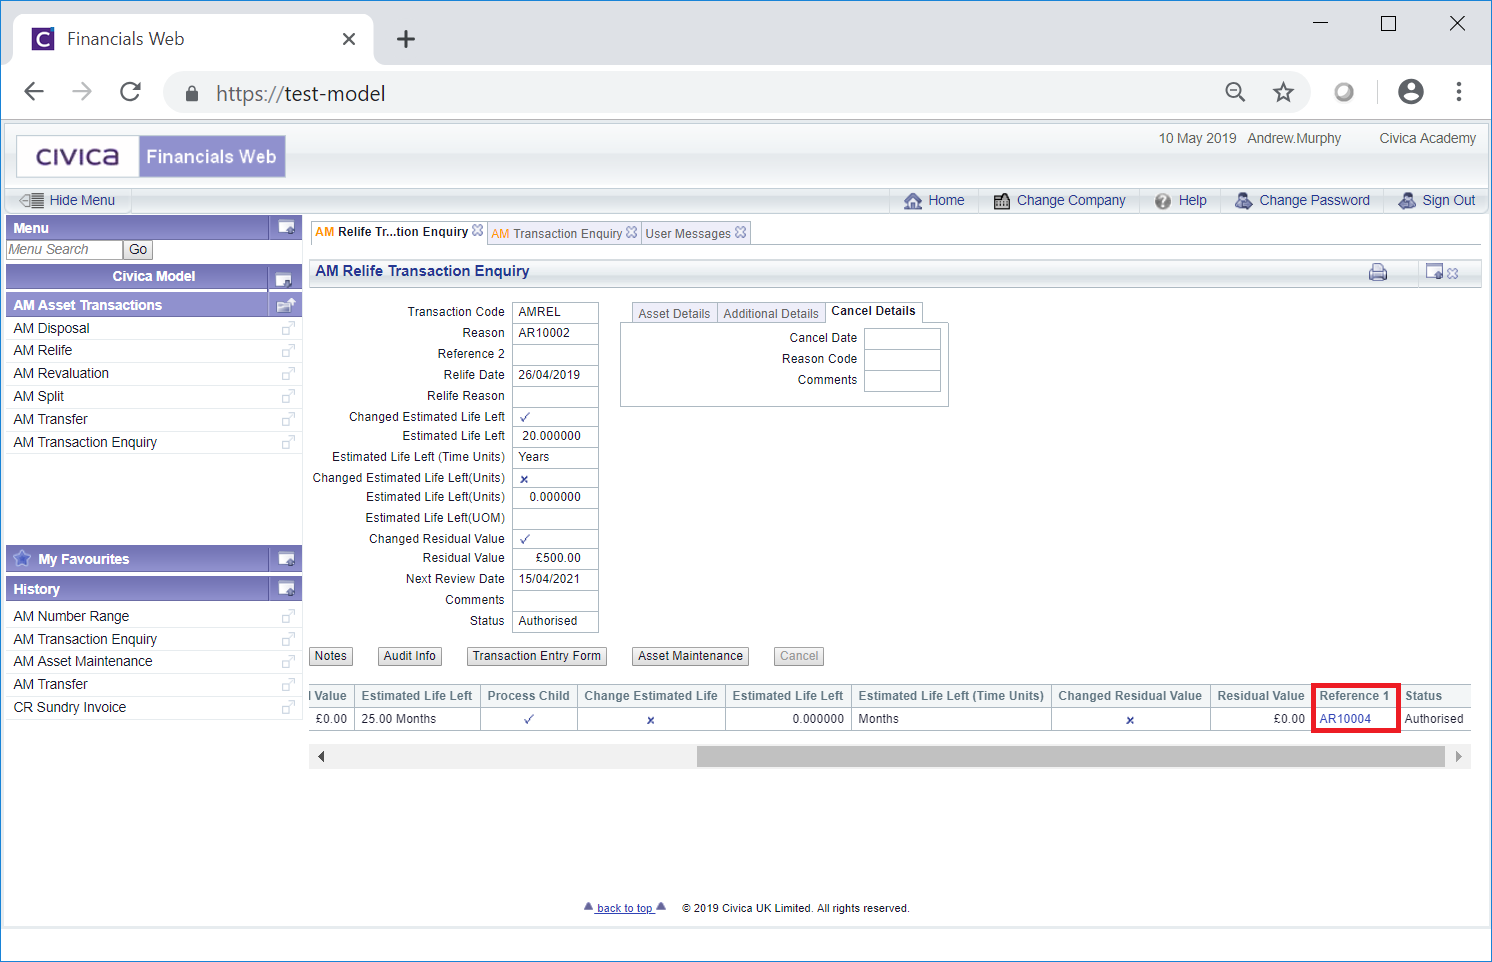Click the Menu panel header icon
The height and width of the screenshot is (962, 1492).
tap(286, 228)
